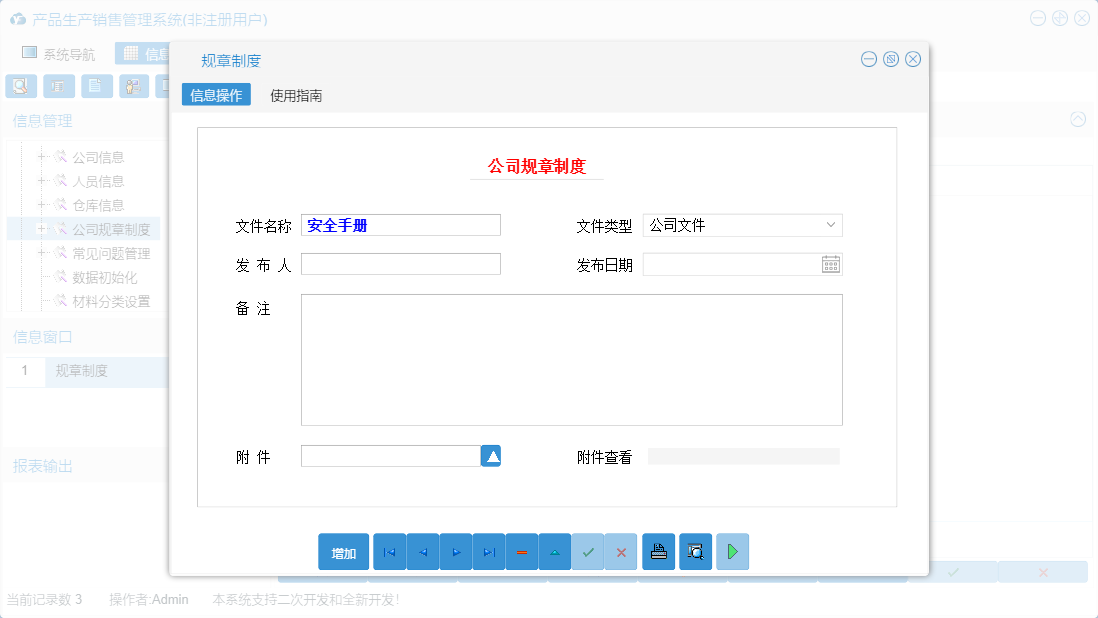
Task: Upload an attachment via the blue arrow icon
Action: (490, 455)
